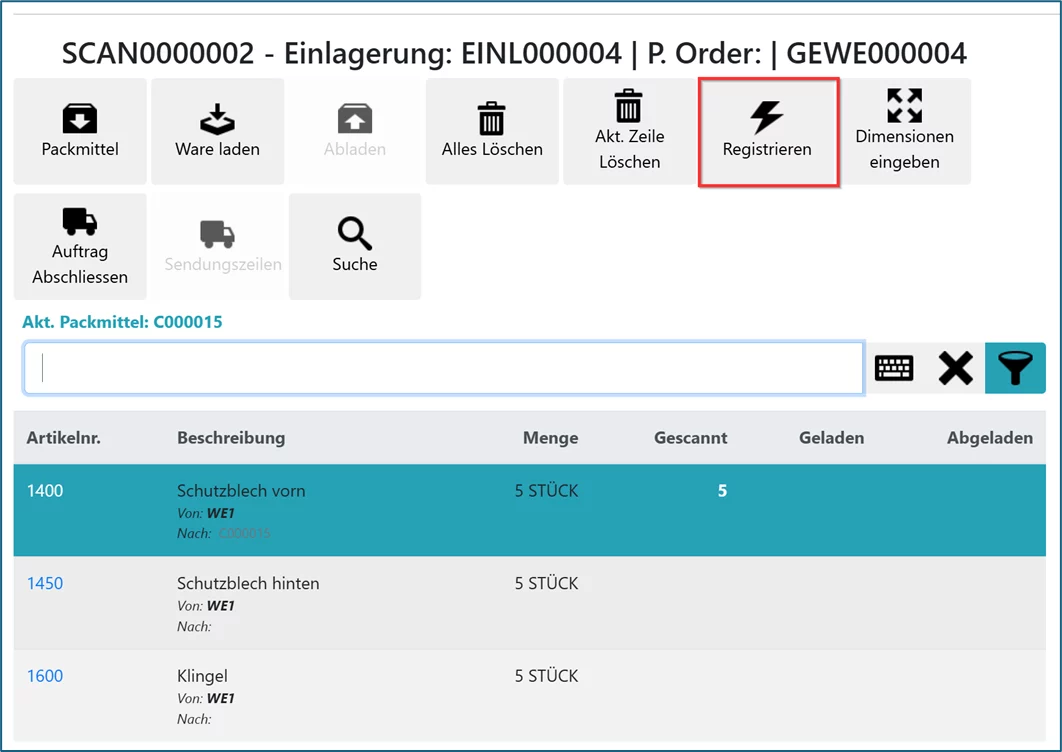The width and height of the screenshot is (1062, 752).
Task: Click the Menge column header
Action: [550, 438]
